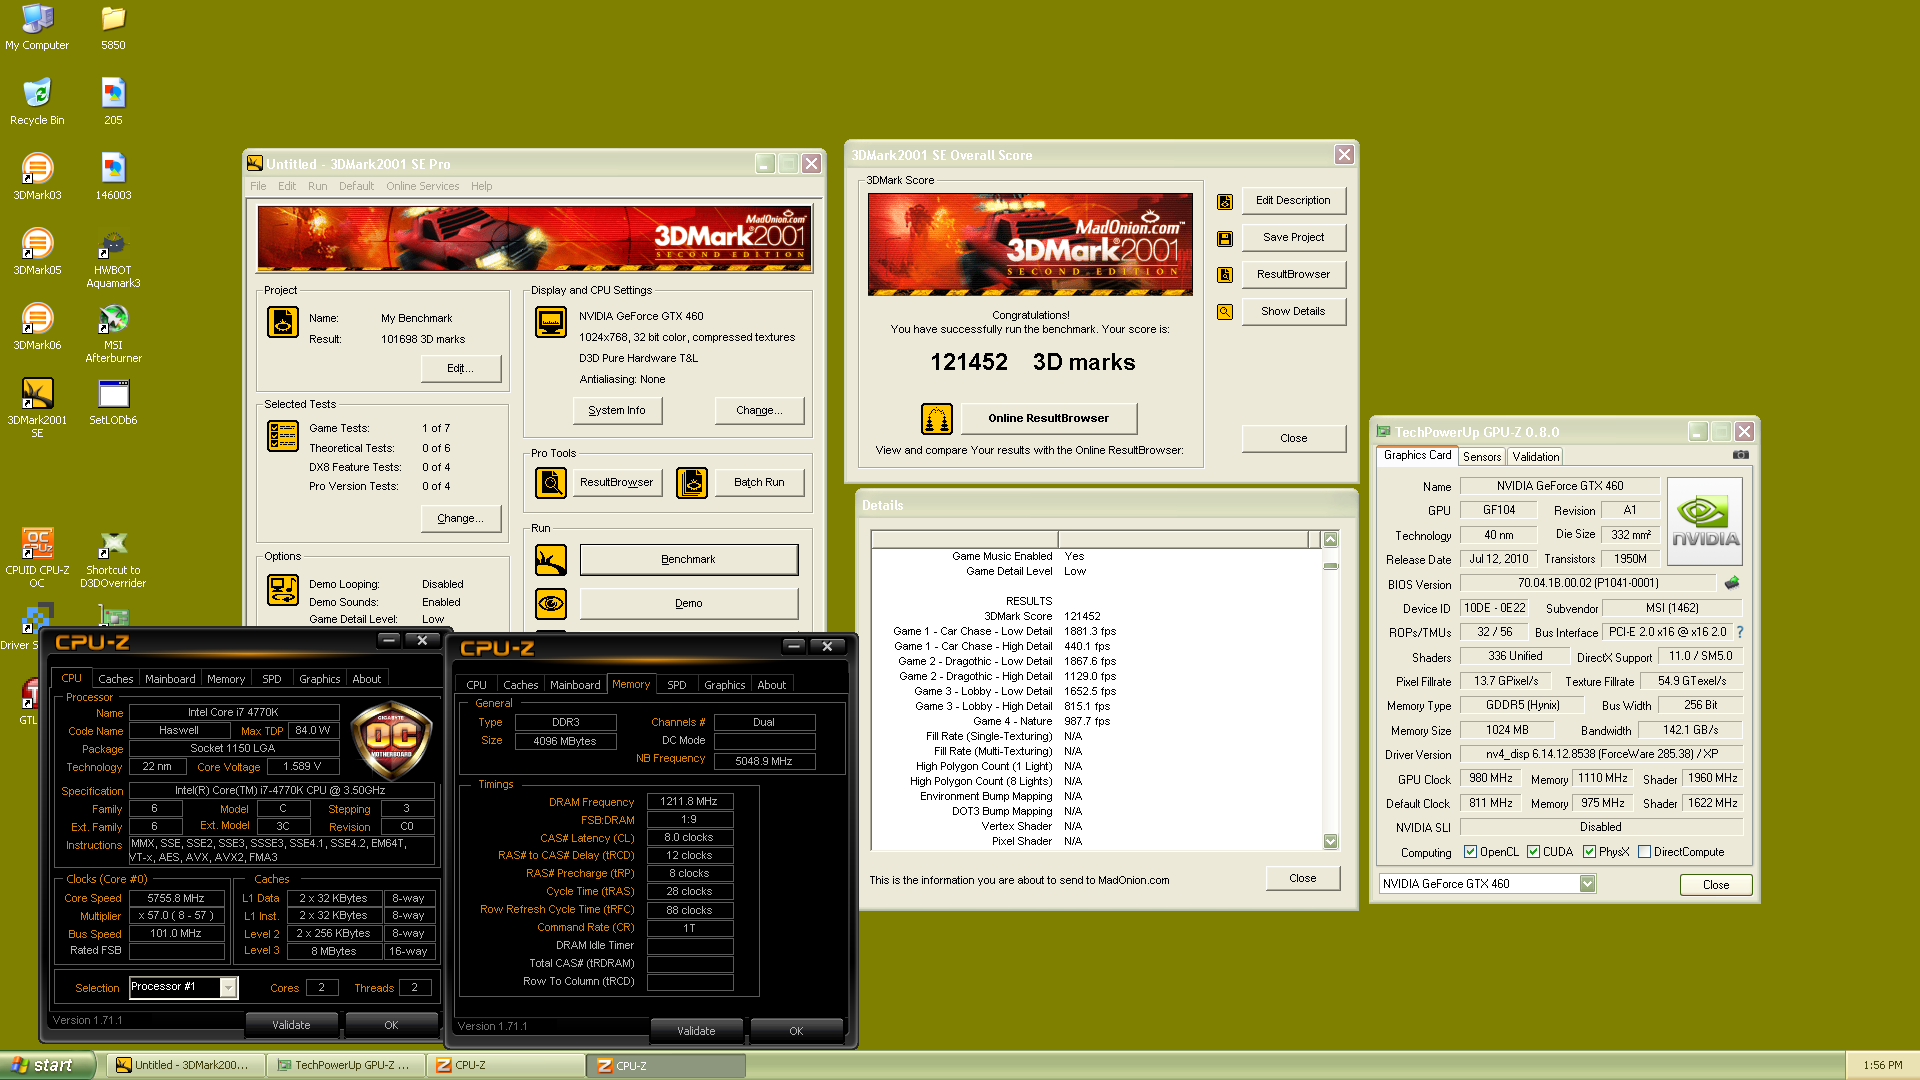Click Close in the Details window

1302,878
